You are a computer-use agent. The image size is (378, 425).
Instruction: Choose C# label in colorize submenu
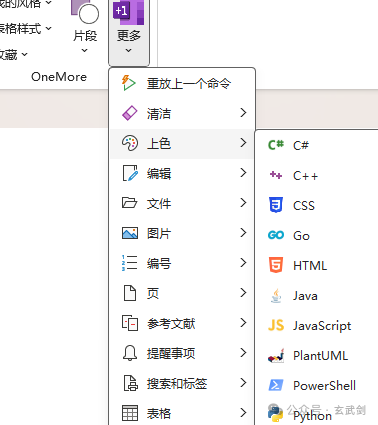[x=301, y=145]
